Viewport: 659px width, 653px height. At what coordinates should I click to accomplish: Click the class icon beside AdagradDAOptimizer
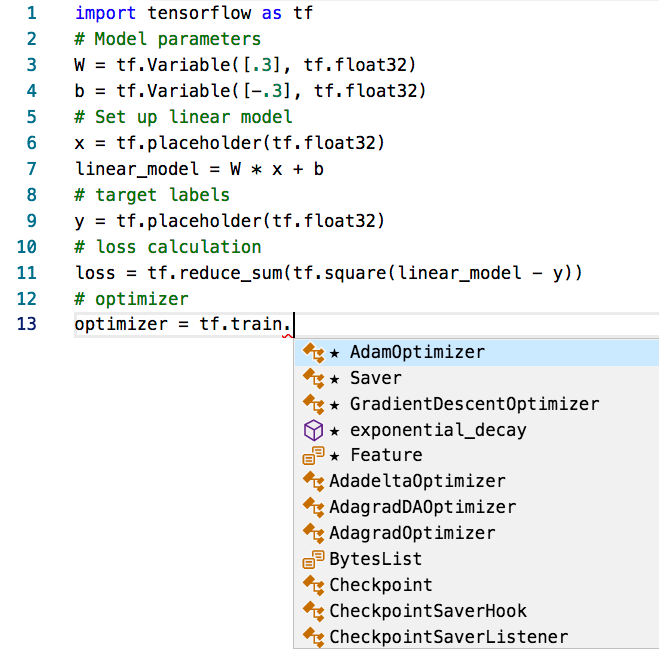[x=314, y=508]
